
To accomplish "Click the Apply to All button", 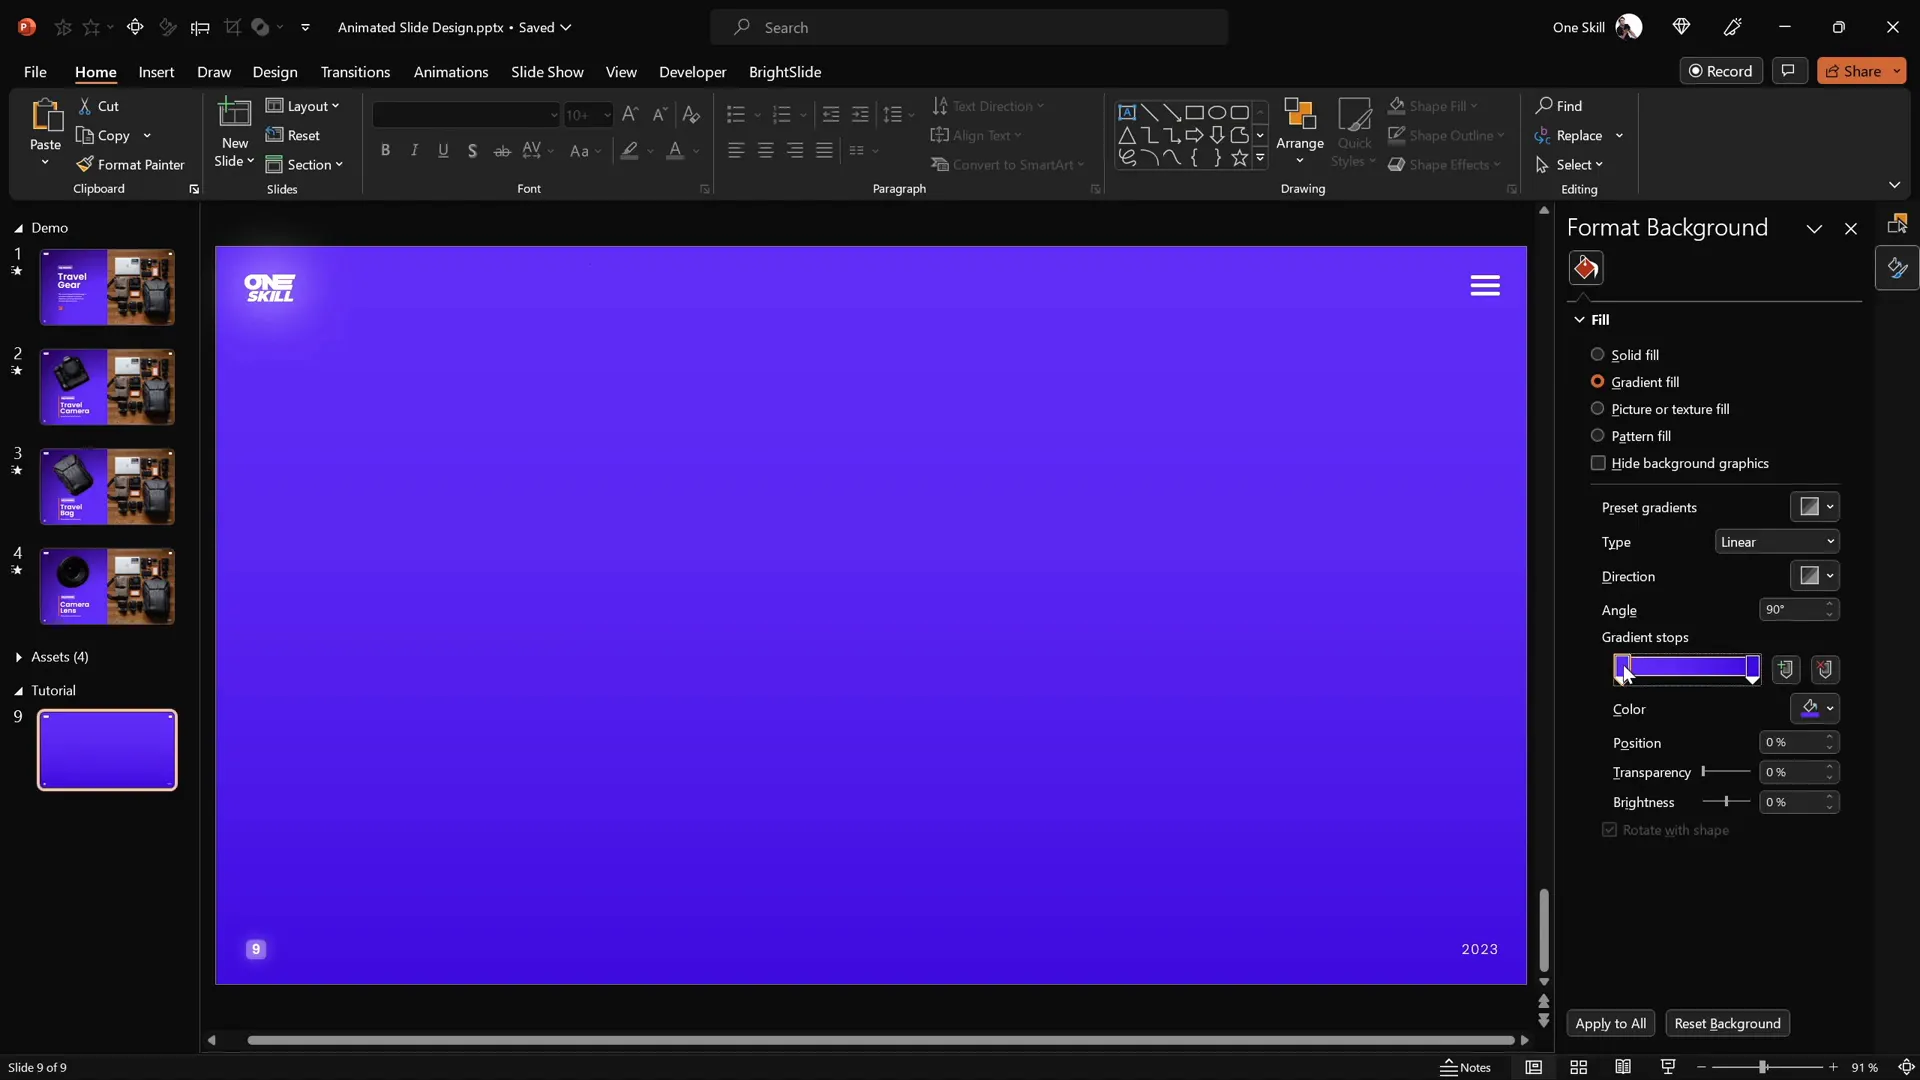I will pyautogui.click(x=1610, y=1023).
